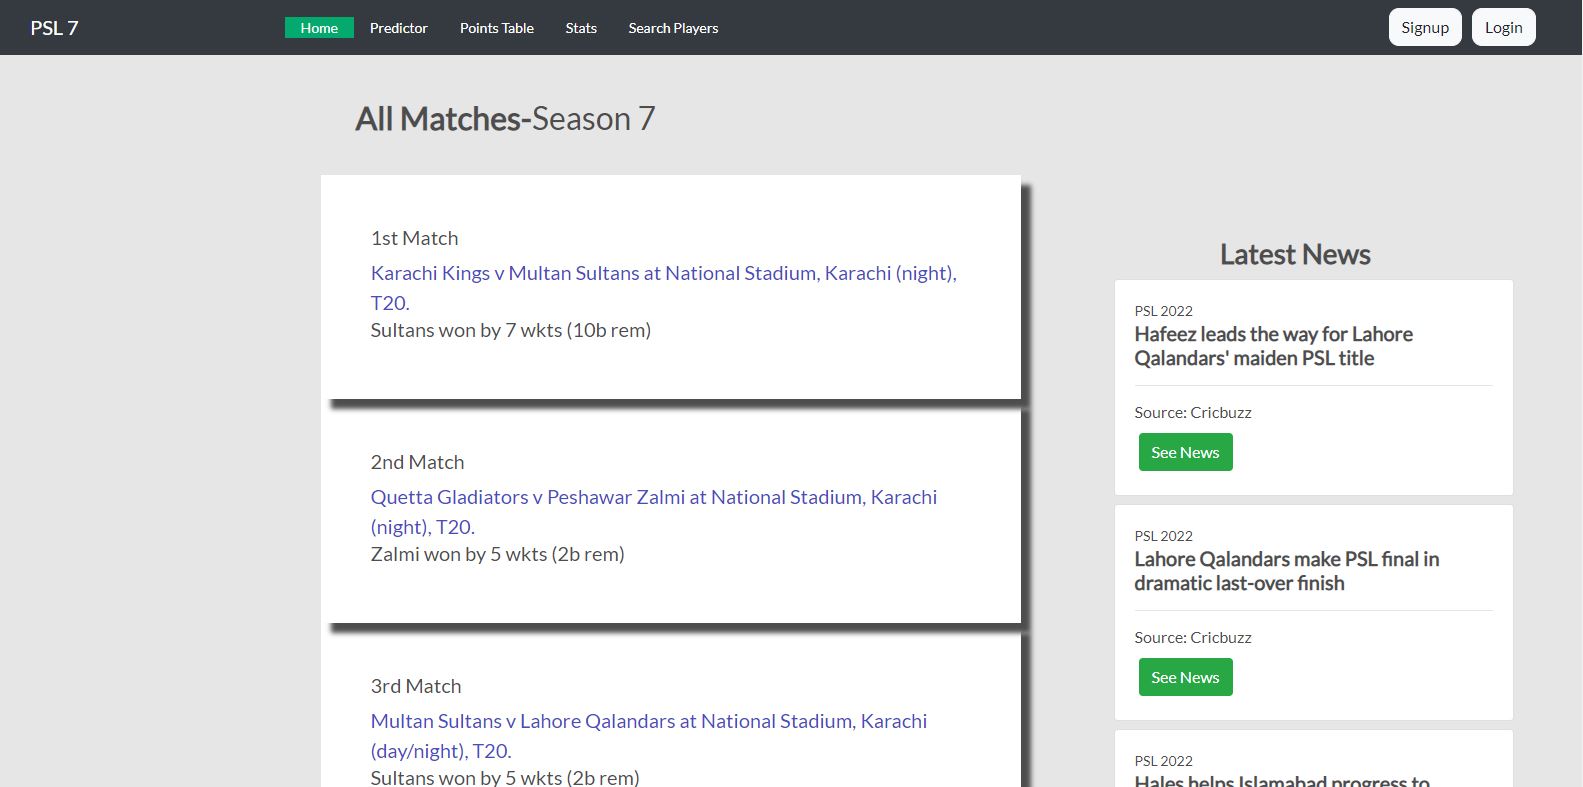Image resolution: width=1583 pixels, height=787 pixels.
Task: Click headline 'Hafeez leads the way for Lahore Qalandars'
Action: tap(1274, 346)
